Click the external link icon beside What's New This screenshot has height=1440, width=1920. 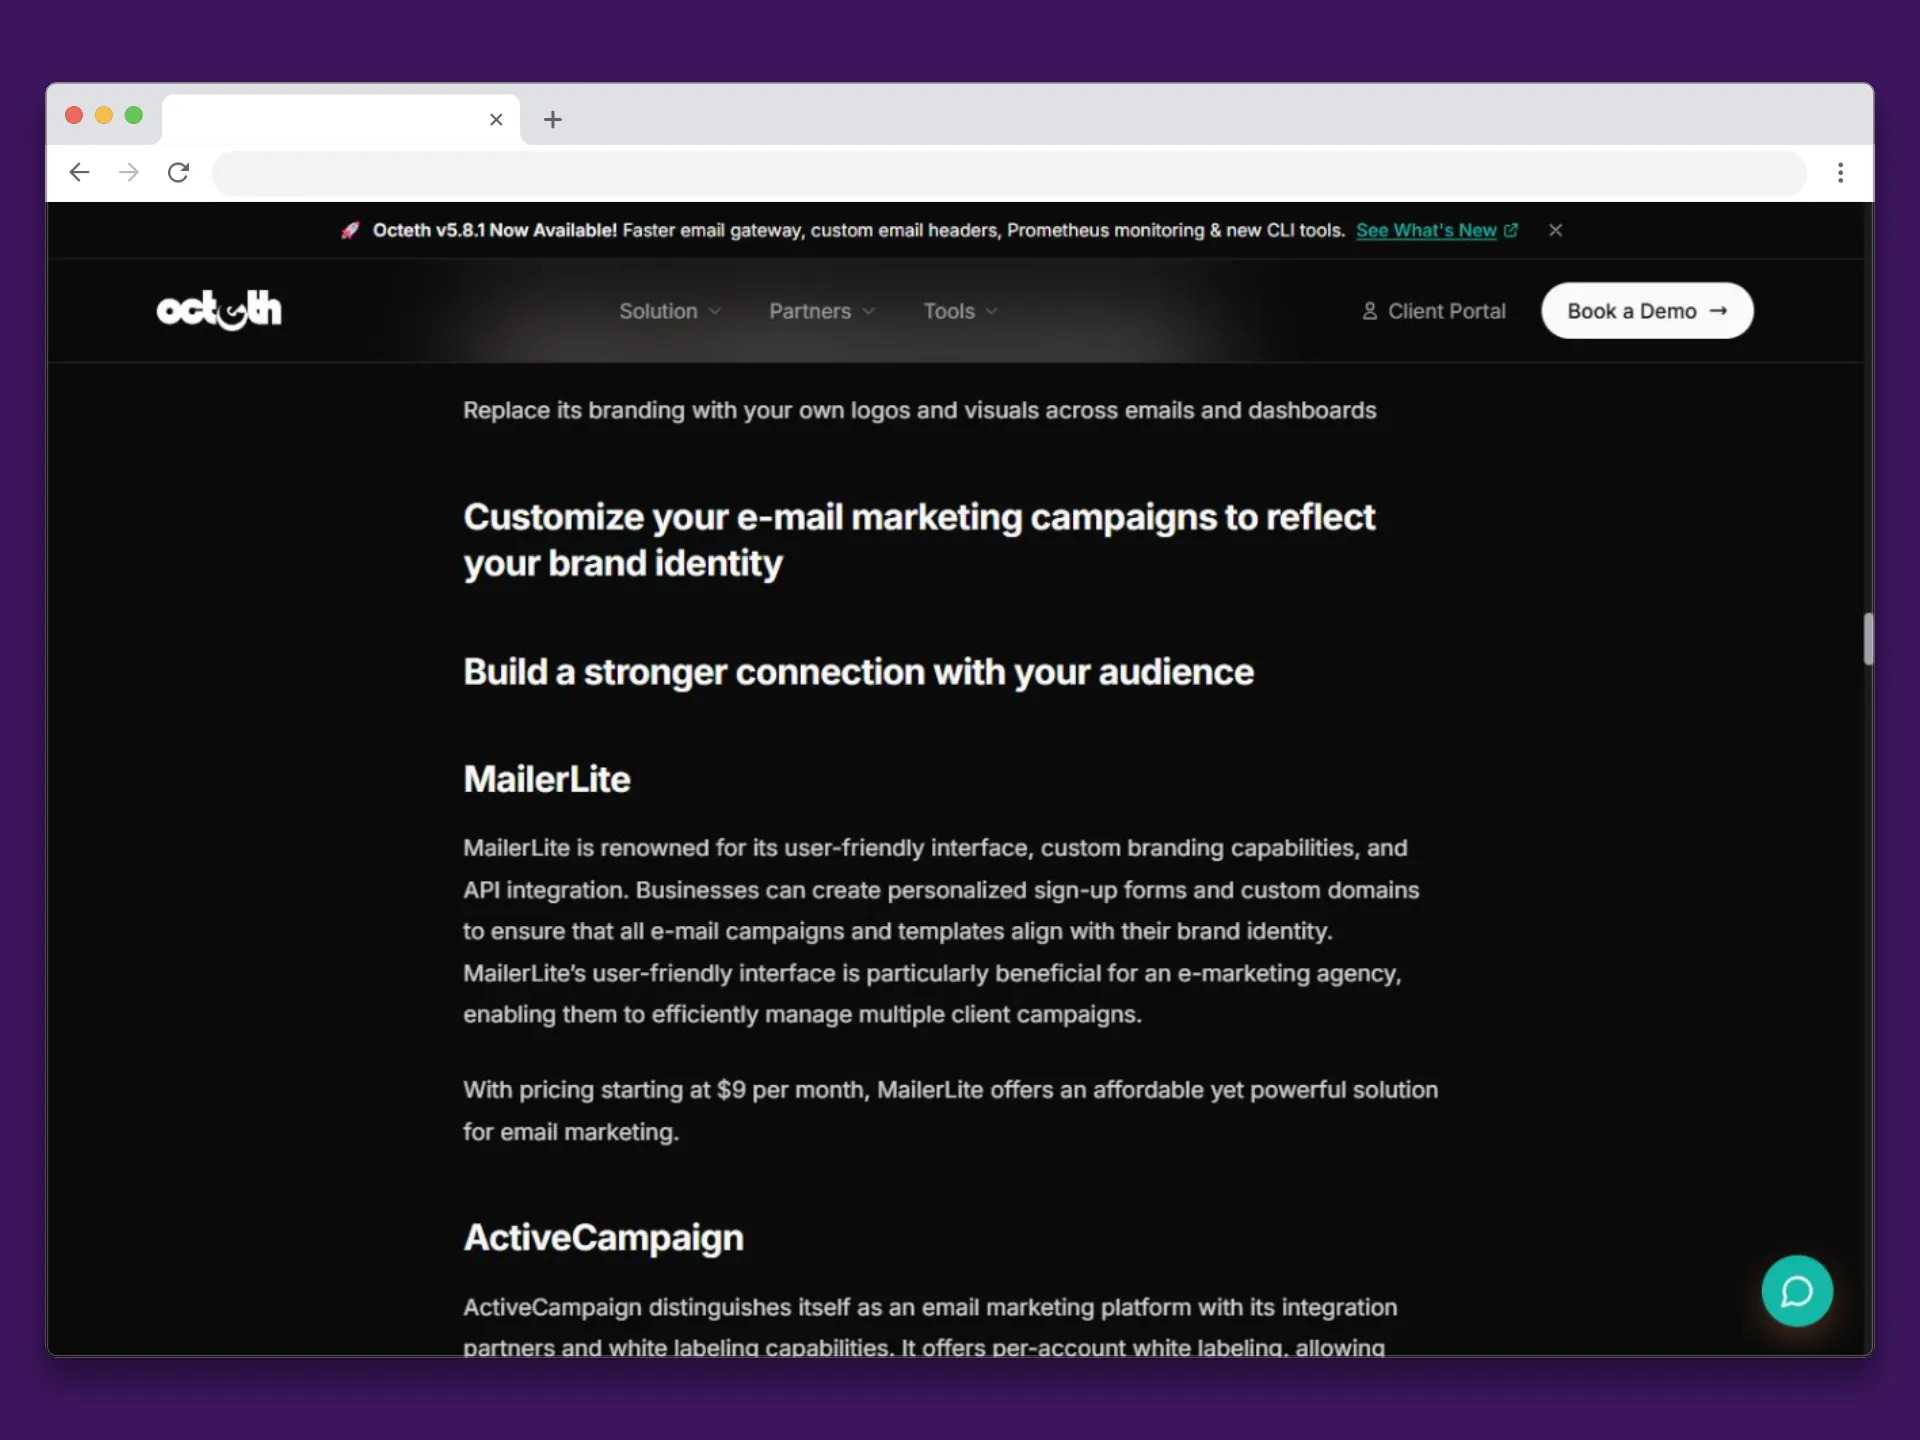(1510, 230)
